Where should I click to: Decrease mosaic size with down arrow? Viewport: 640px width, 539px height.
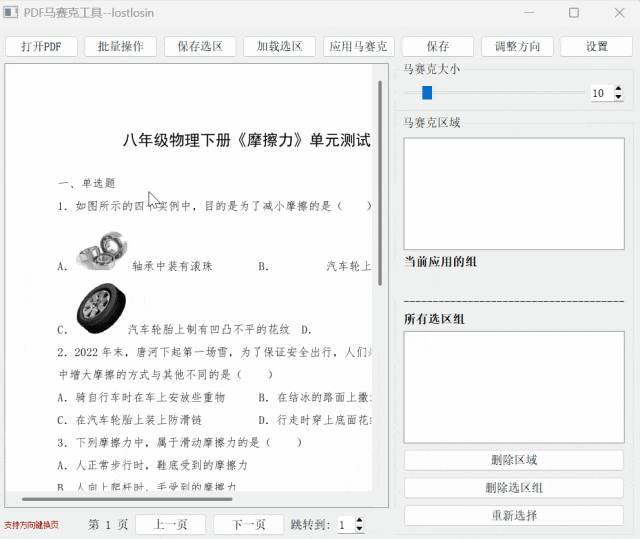click(x=618, y=98)
